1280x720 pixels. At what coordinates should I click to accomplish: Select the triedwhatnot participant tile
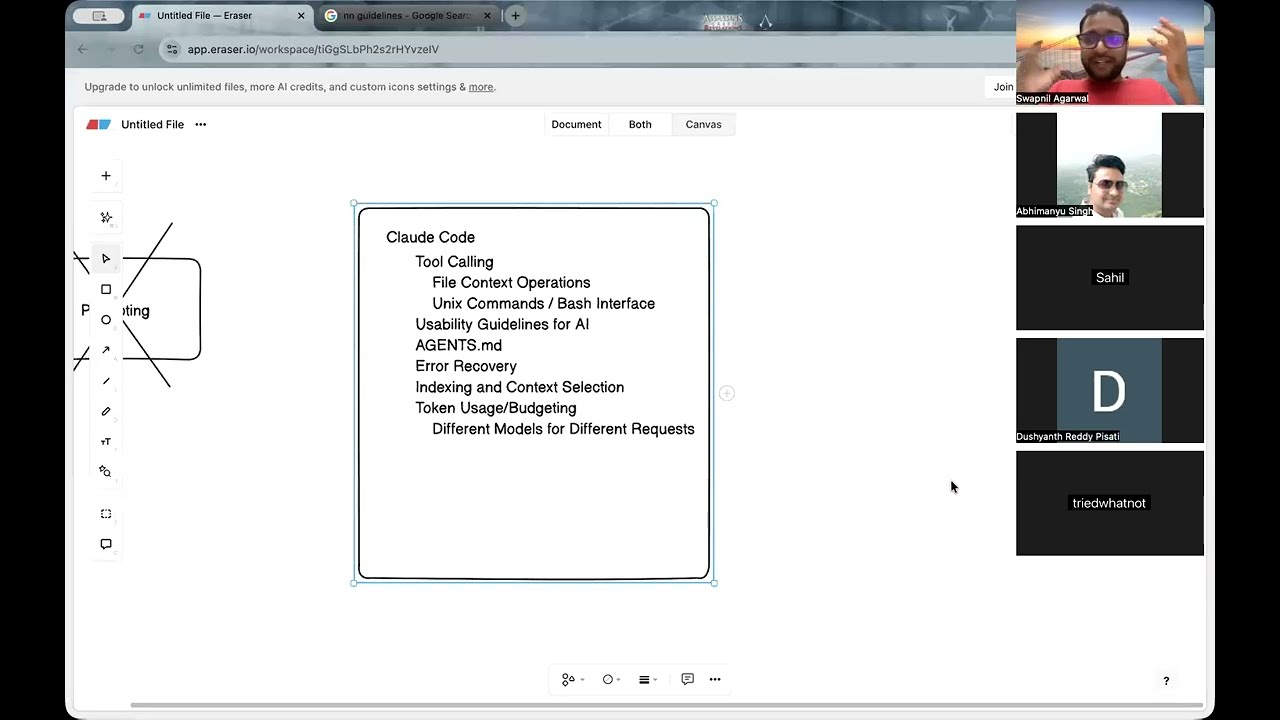coord(1110,503)
